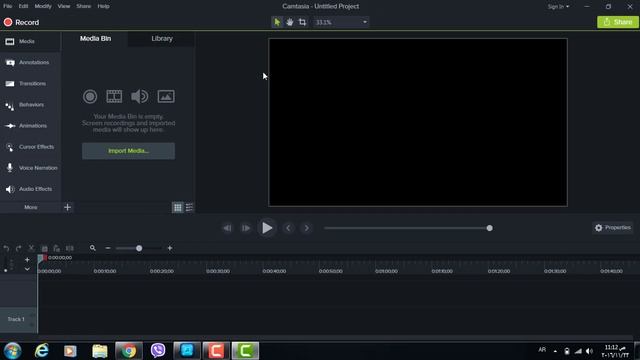Add a new track with plus button

(27, 260)
